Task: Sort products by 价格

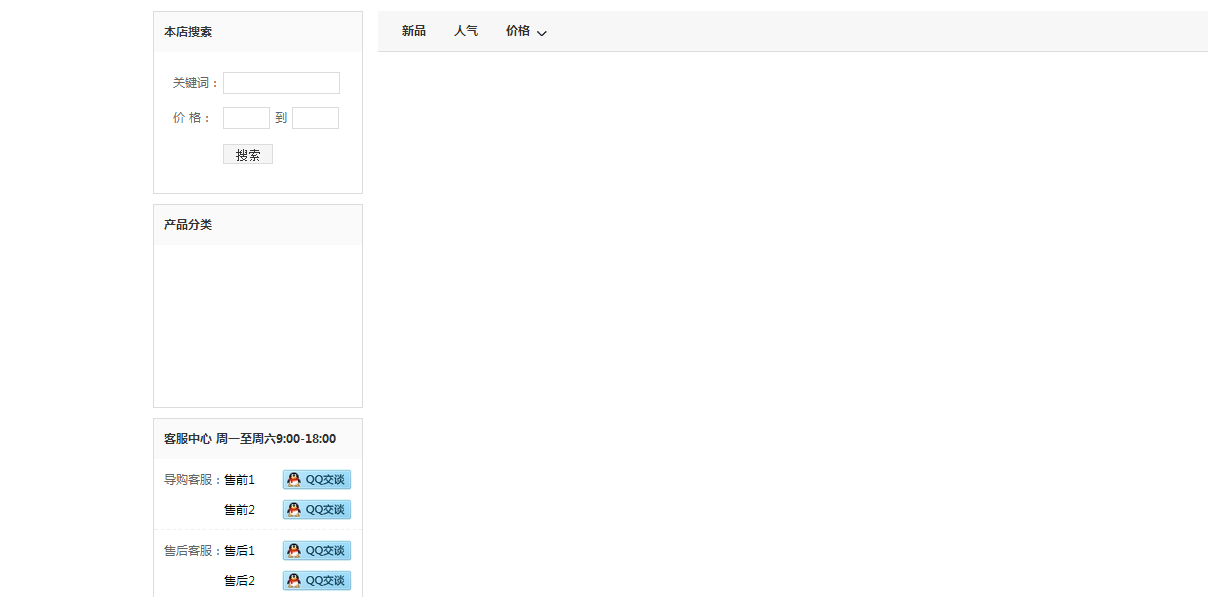Action: click(518, 31)
